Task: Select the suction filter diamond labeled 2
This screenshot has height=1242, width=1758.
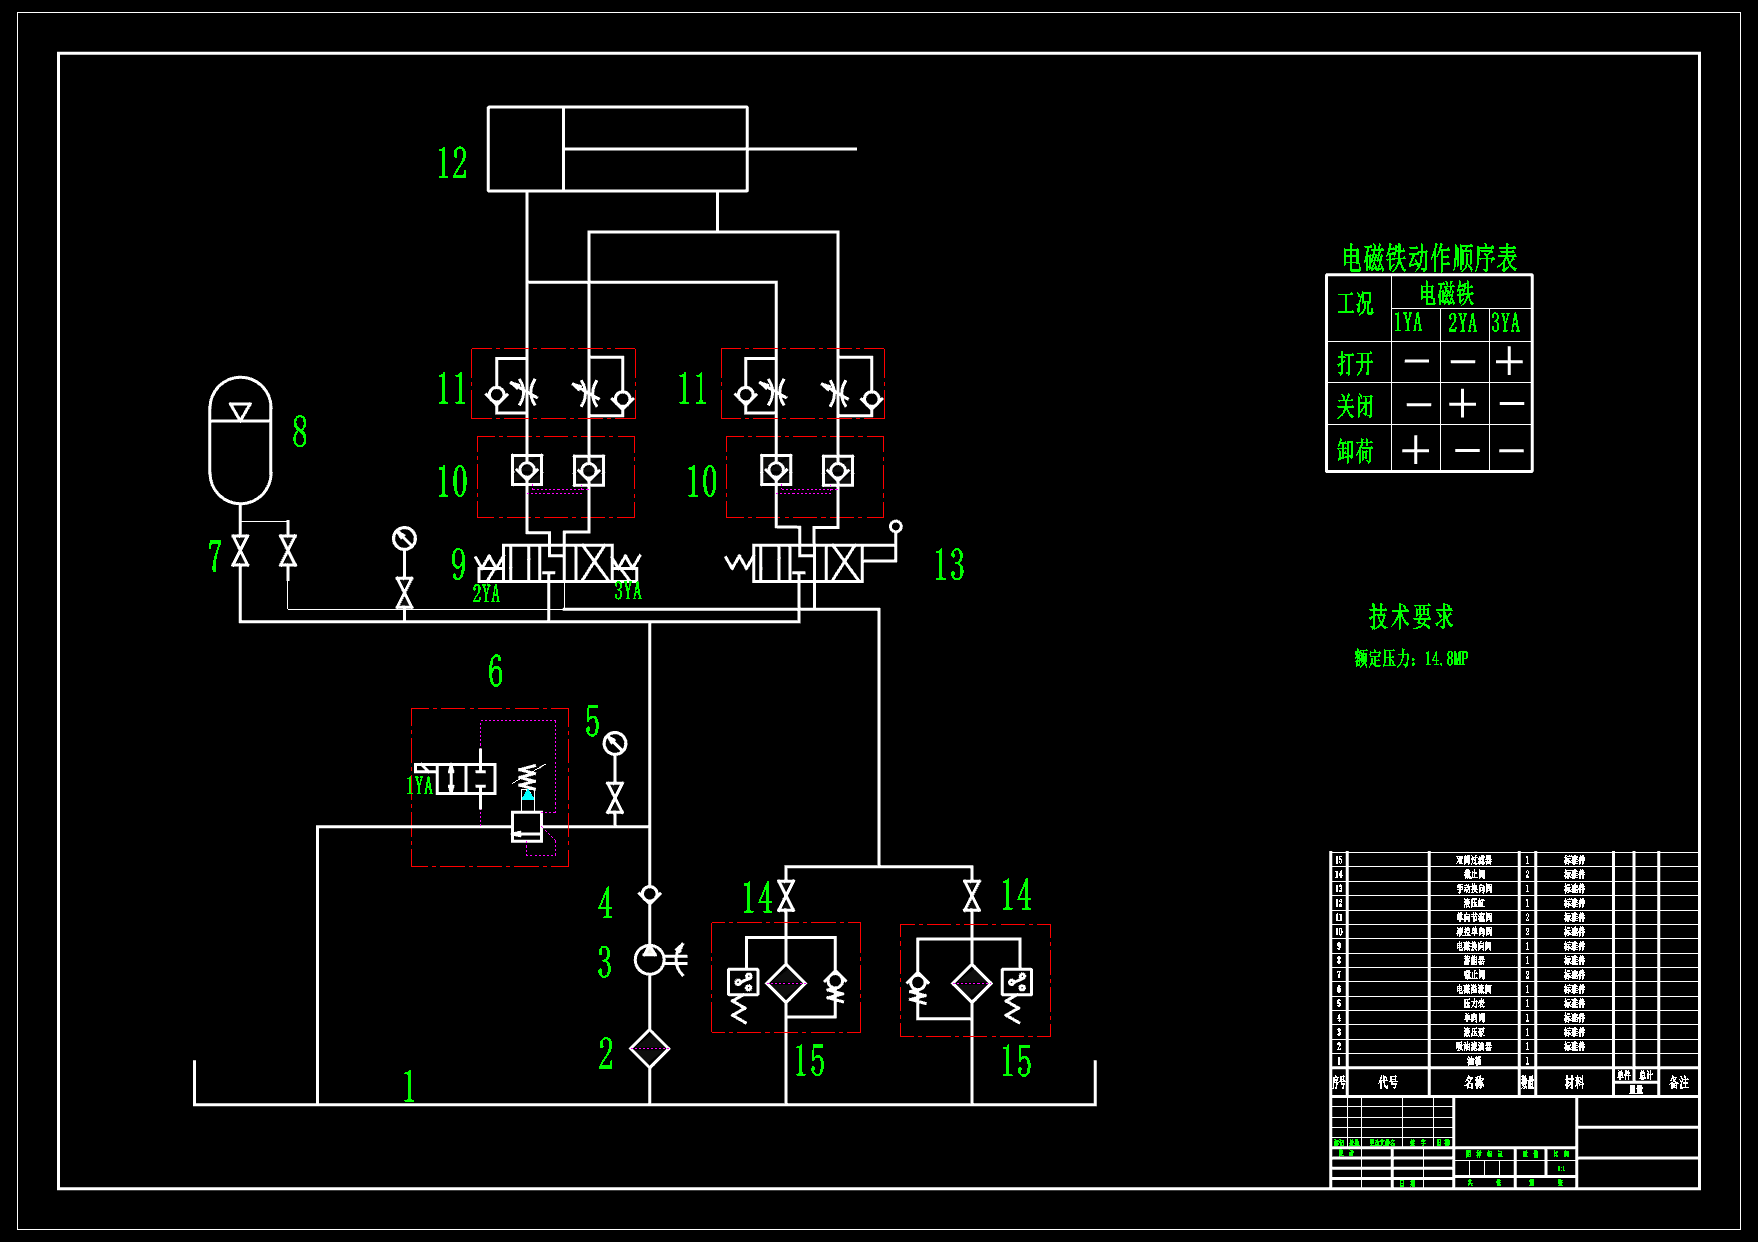Action: point(650,1049)
